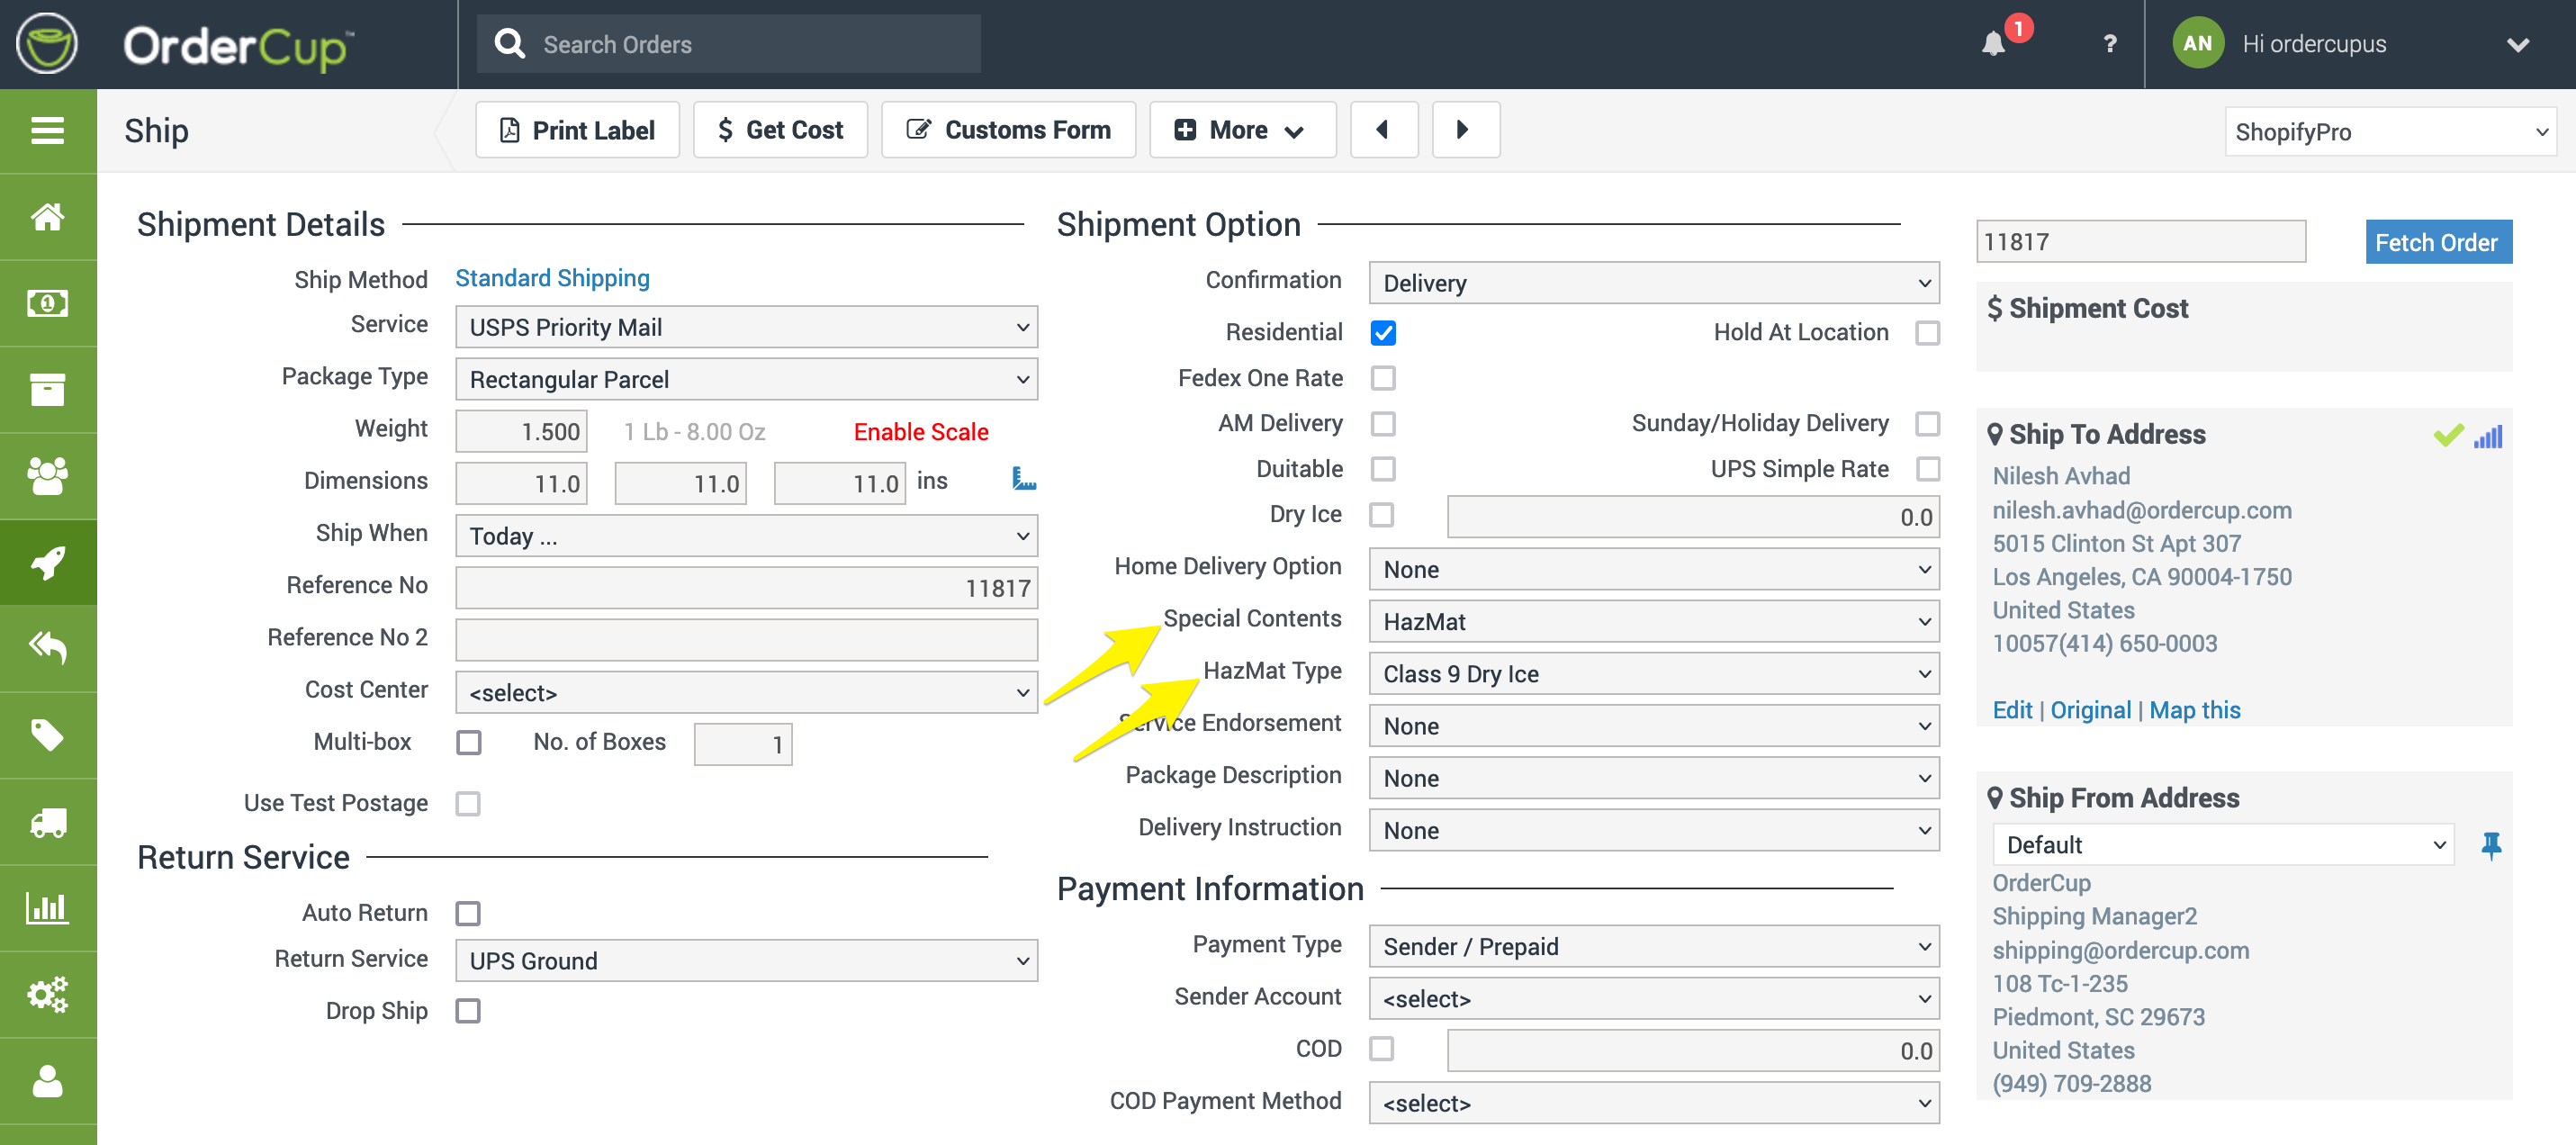Go to Home via sidebar house icon
Viewport: 2576px width, 1145px height.
click(x=47, y=217)
